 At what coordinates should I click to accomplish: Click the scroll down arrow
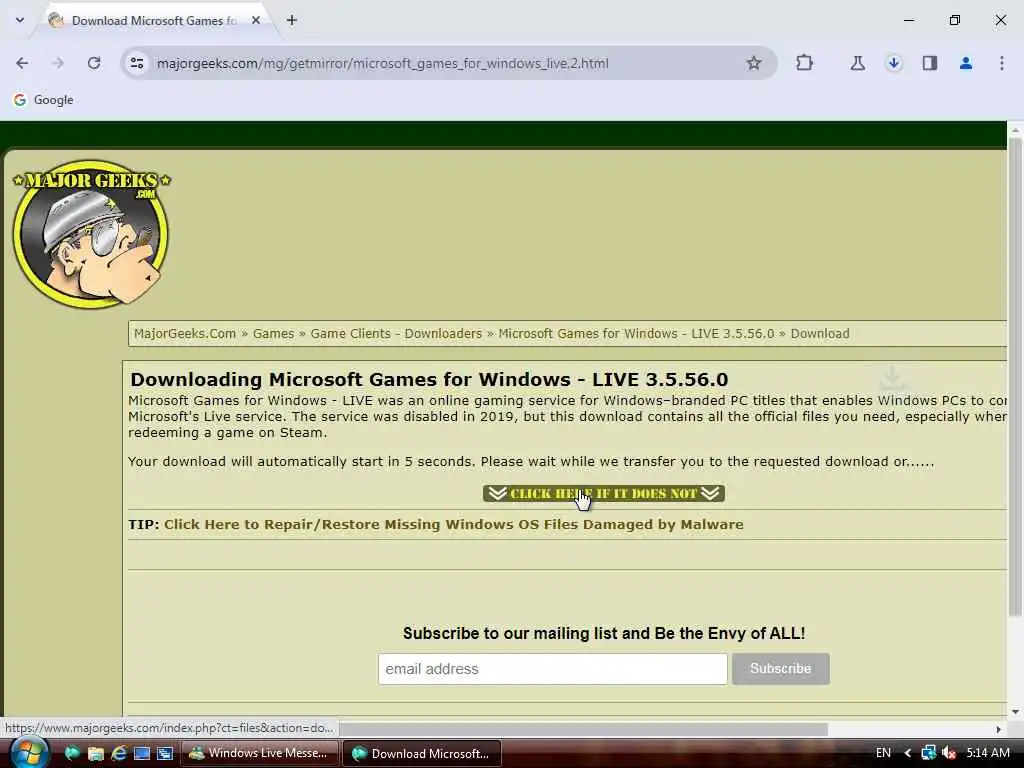1014,712
